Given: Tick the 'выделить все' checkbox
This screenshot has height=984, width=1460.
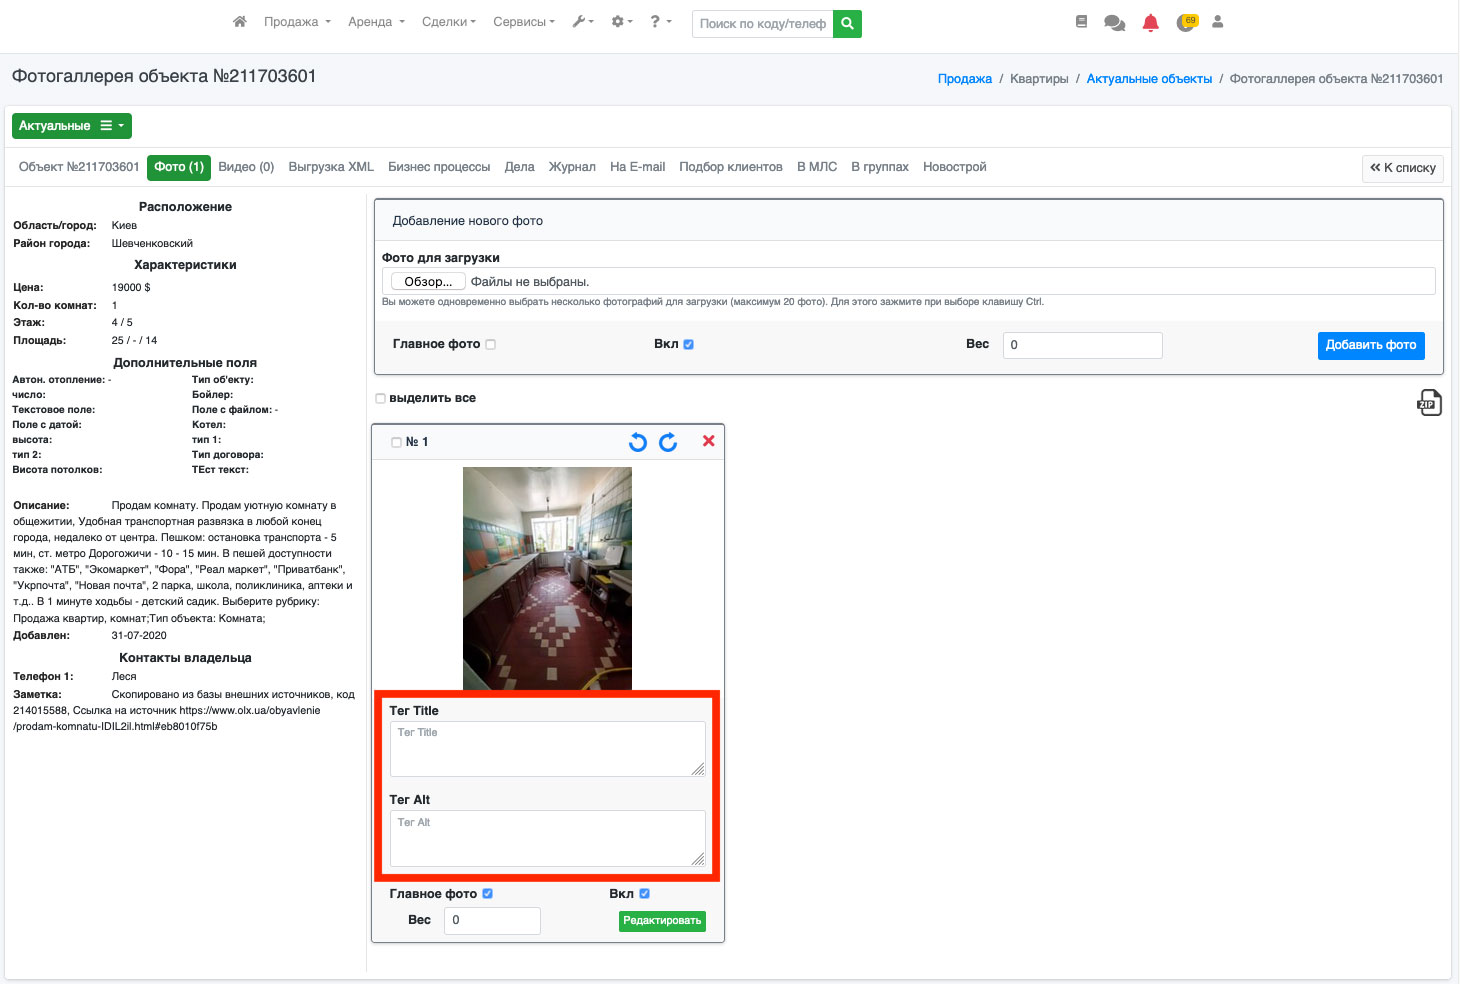Looking at the screenshot, I should tap(380, 398).
